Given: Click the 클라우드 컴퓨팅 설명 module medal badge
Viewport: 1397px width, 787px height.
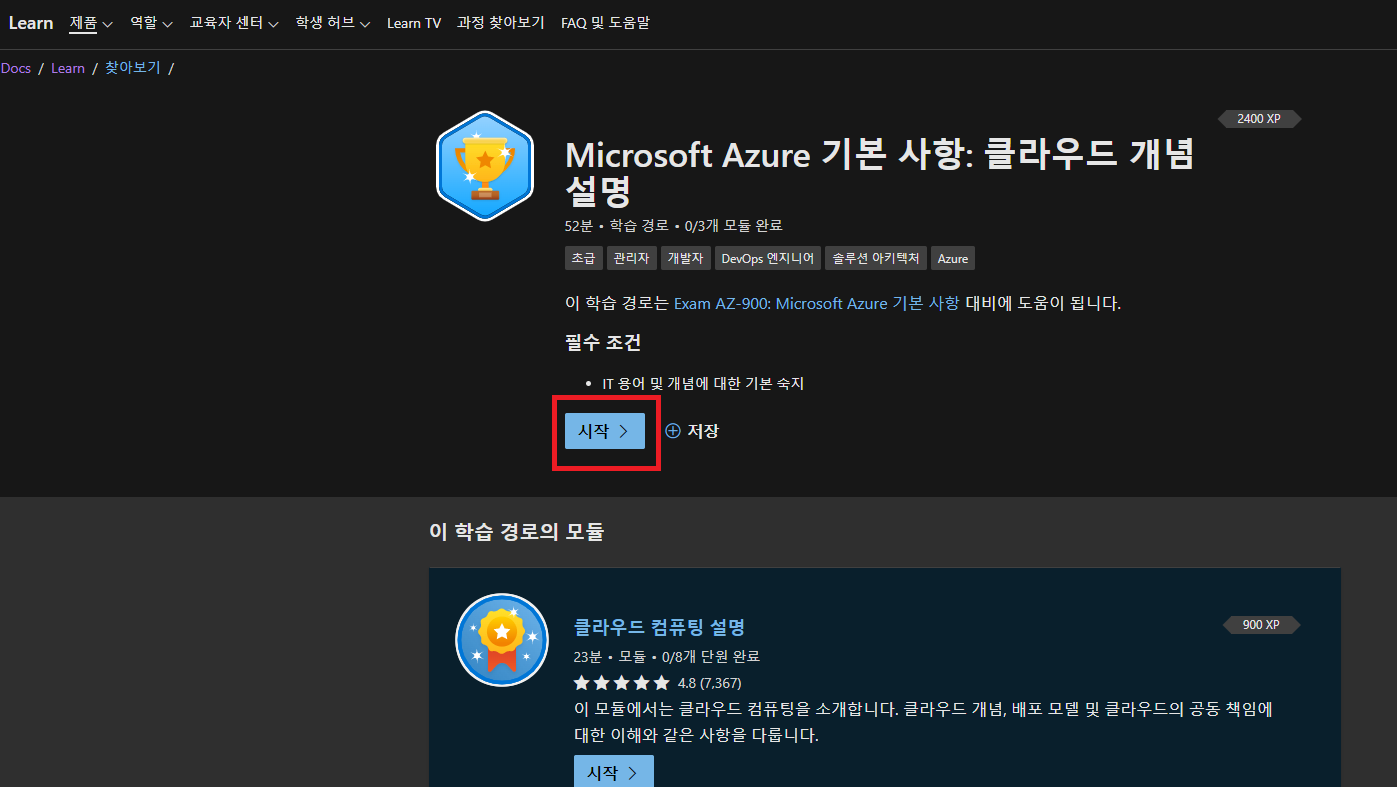Looking at the screenshot, I should [501, 640].
